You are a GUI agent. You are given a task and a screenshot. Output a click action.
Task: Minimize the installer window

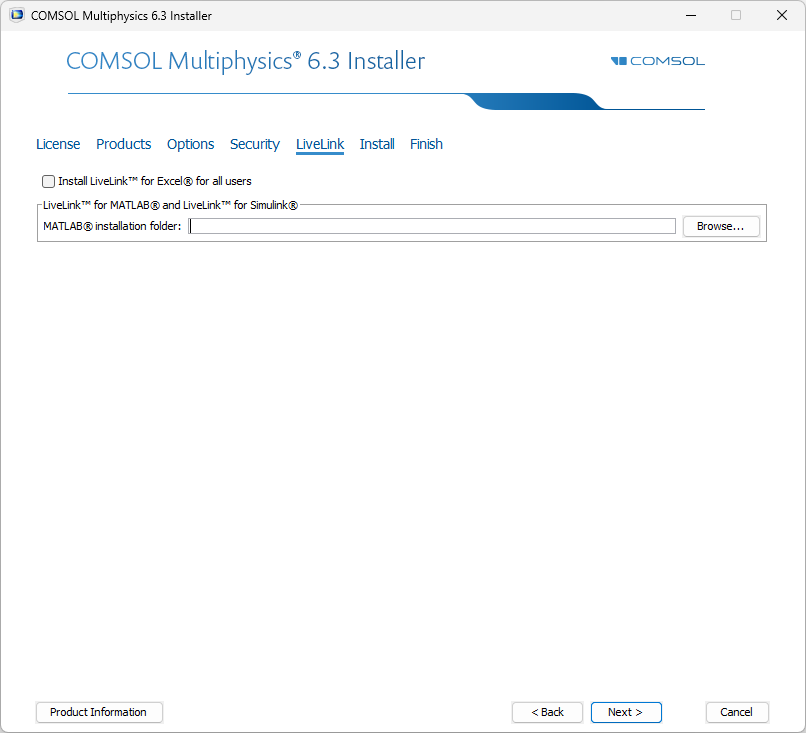point(691,15)
